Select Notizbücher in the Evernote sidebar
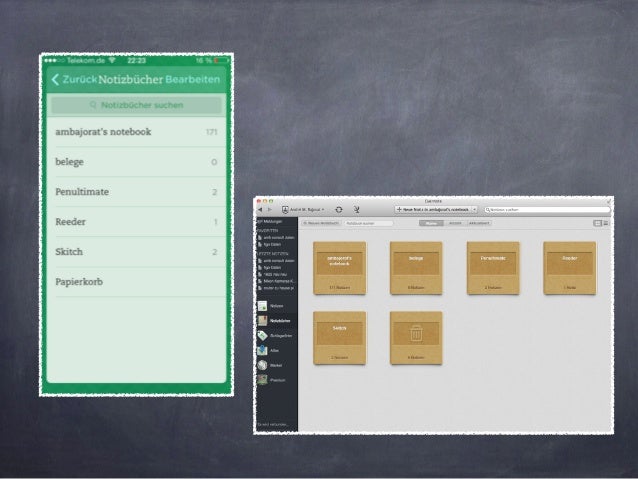This screenshot has width=638, height=479. pos(276,321)
